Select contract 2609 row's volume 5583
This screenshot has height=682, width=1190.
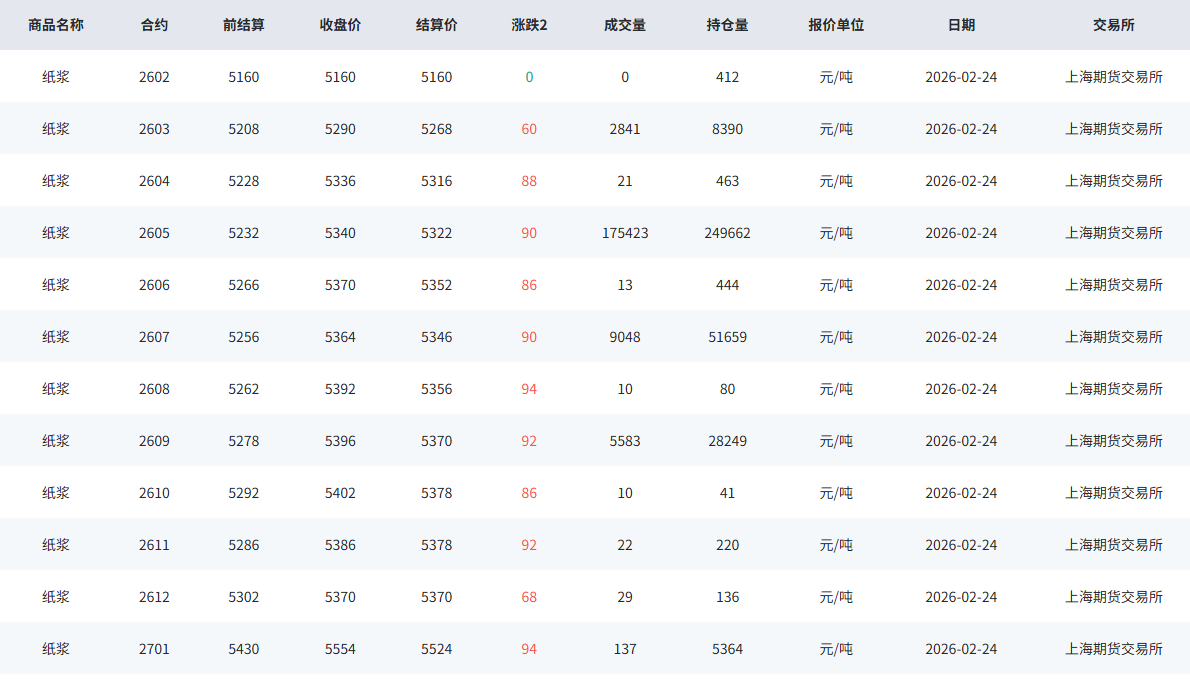click(x=625, y=441)
